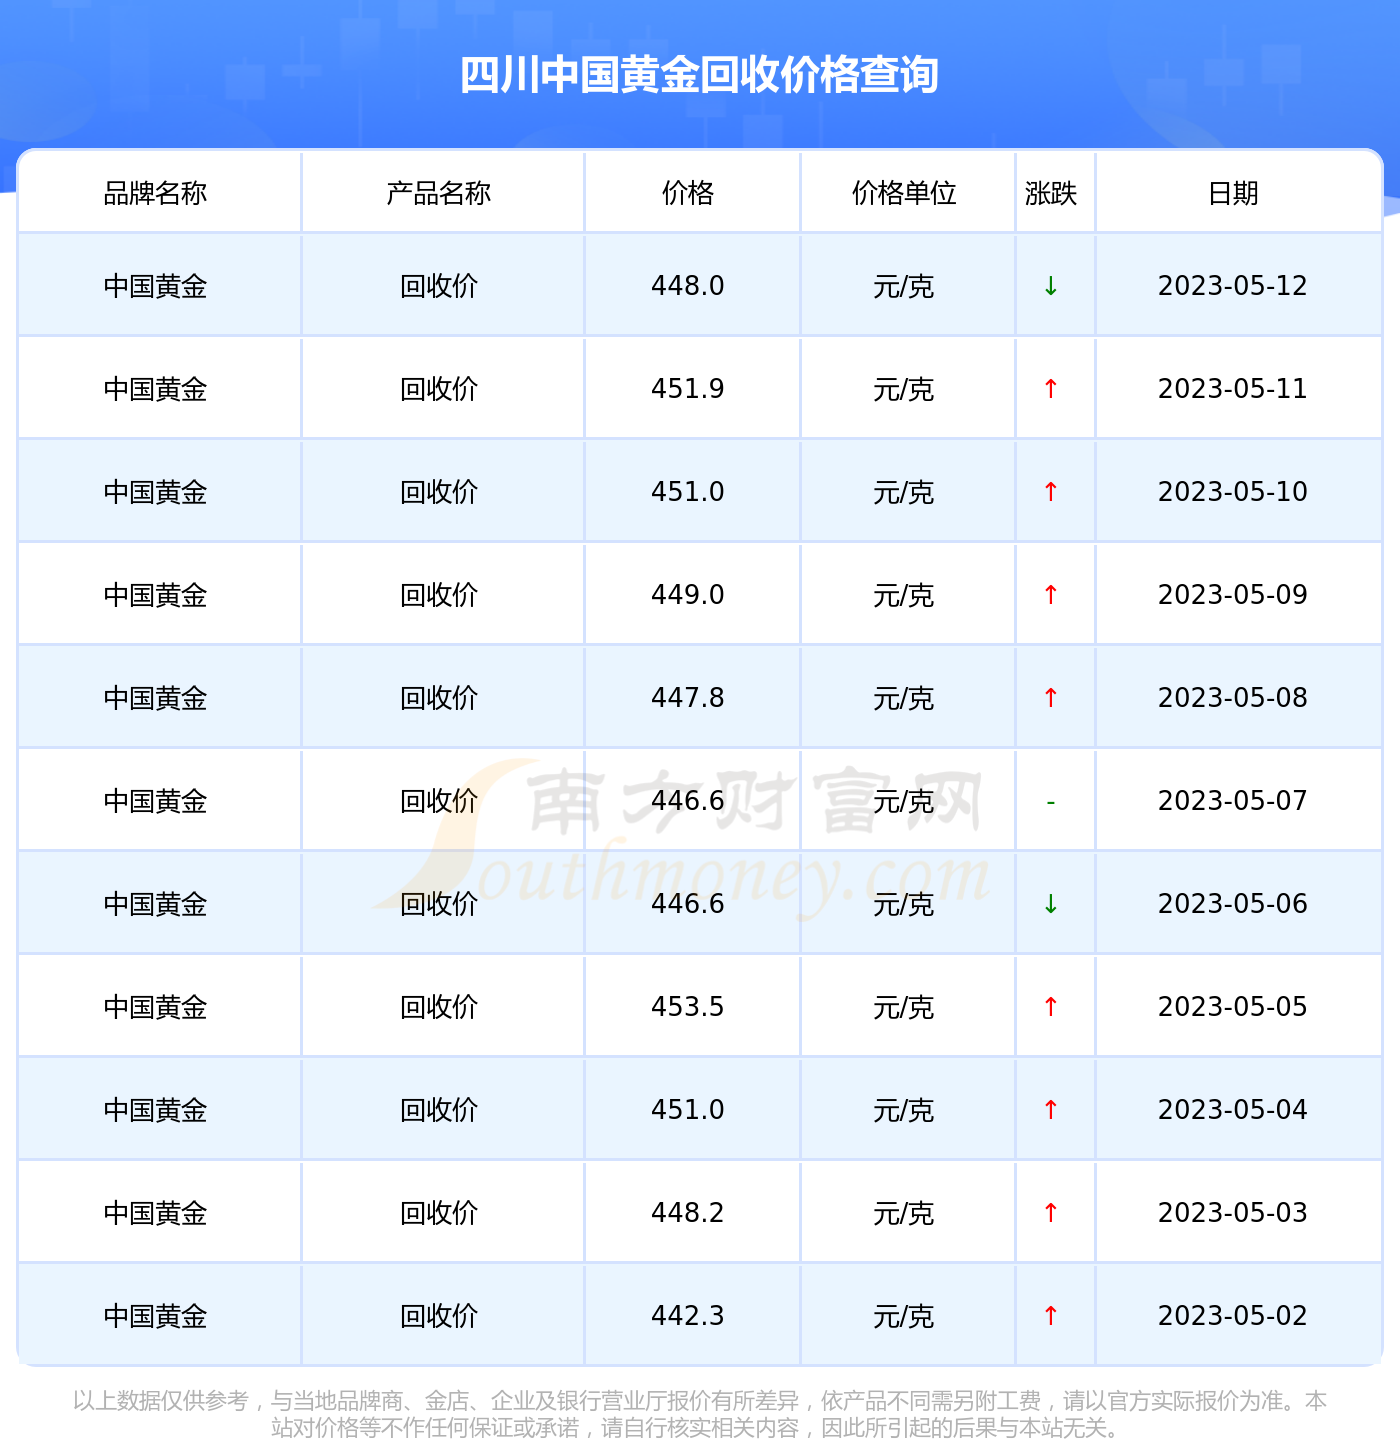Click 元/克 in the 2023-05-10 row
This screenshot has height=1455, width=1400.
tap(904, 493)
